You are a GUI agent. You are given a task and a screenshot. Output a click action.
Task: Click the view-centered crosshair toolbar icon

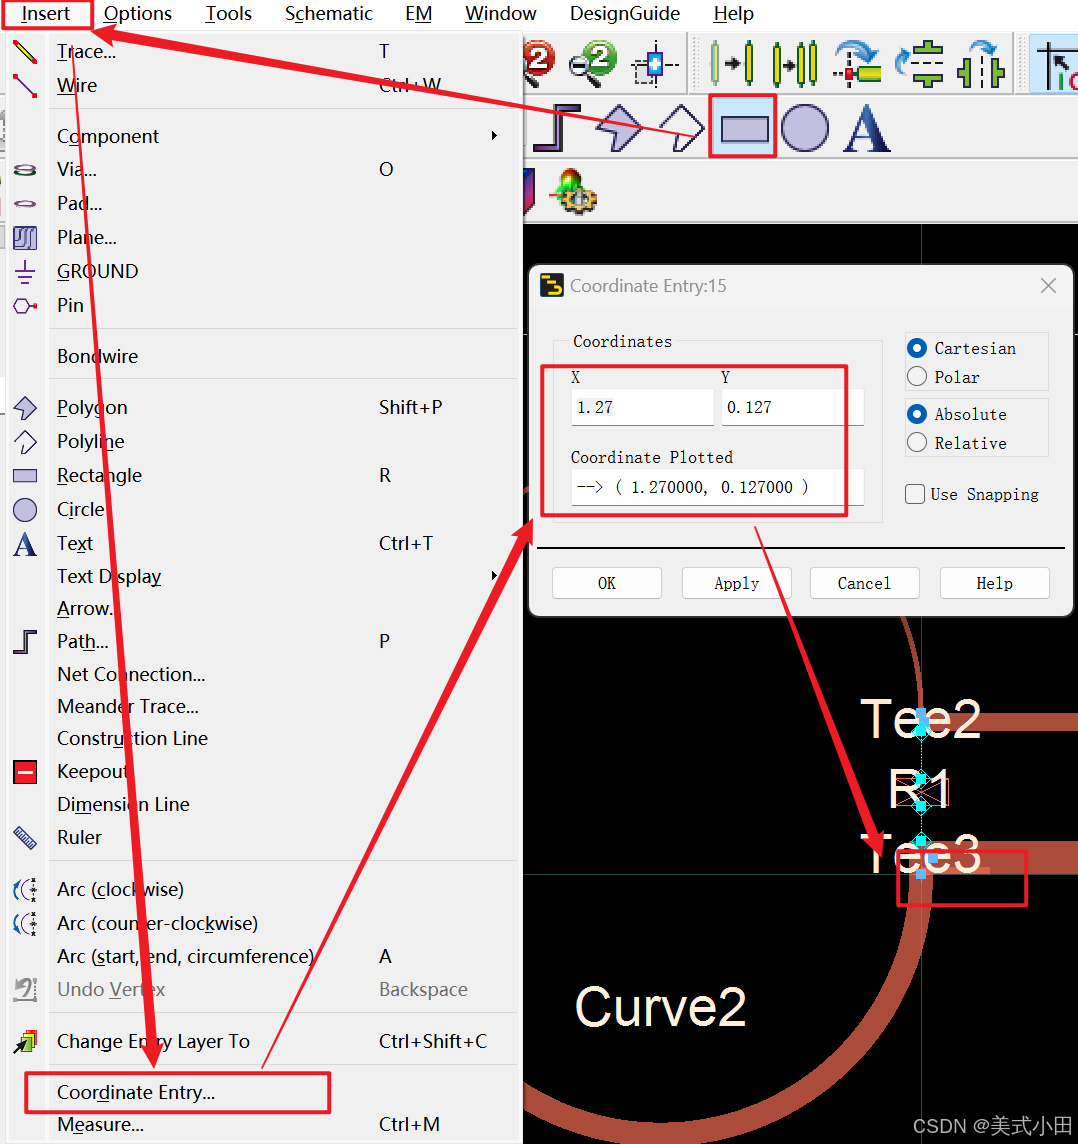coord(654,63)
